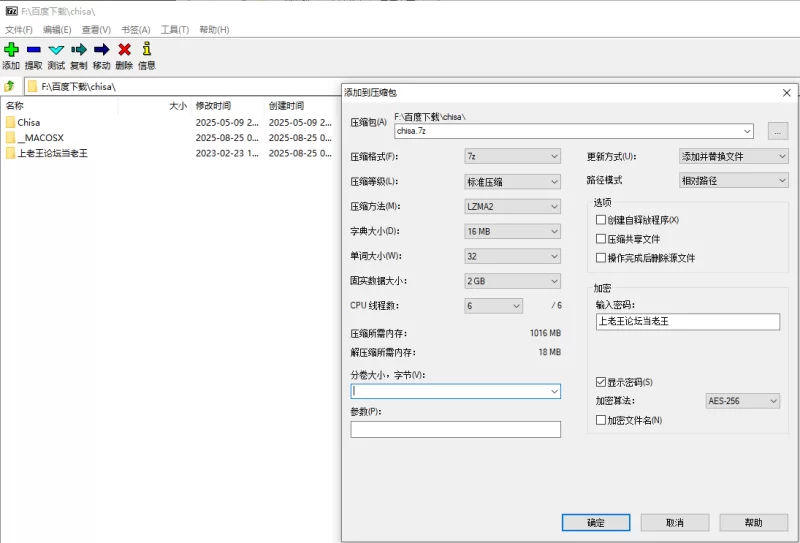Image resolution: width=800 pixels, height=543 pixels.
Task: Open 固实数据大小 dropdown showing 2 GB
Action: click(512, 281)
